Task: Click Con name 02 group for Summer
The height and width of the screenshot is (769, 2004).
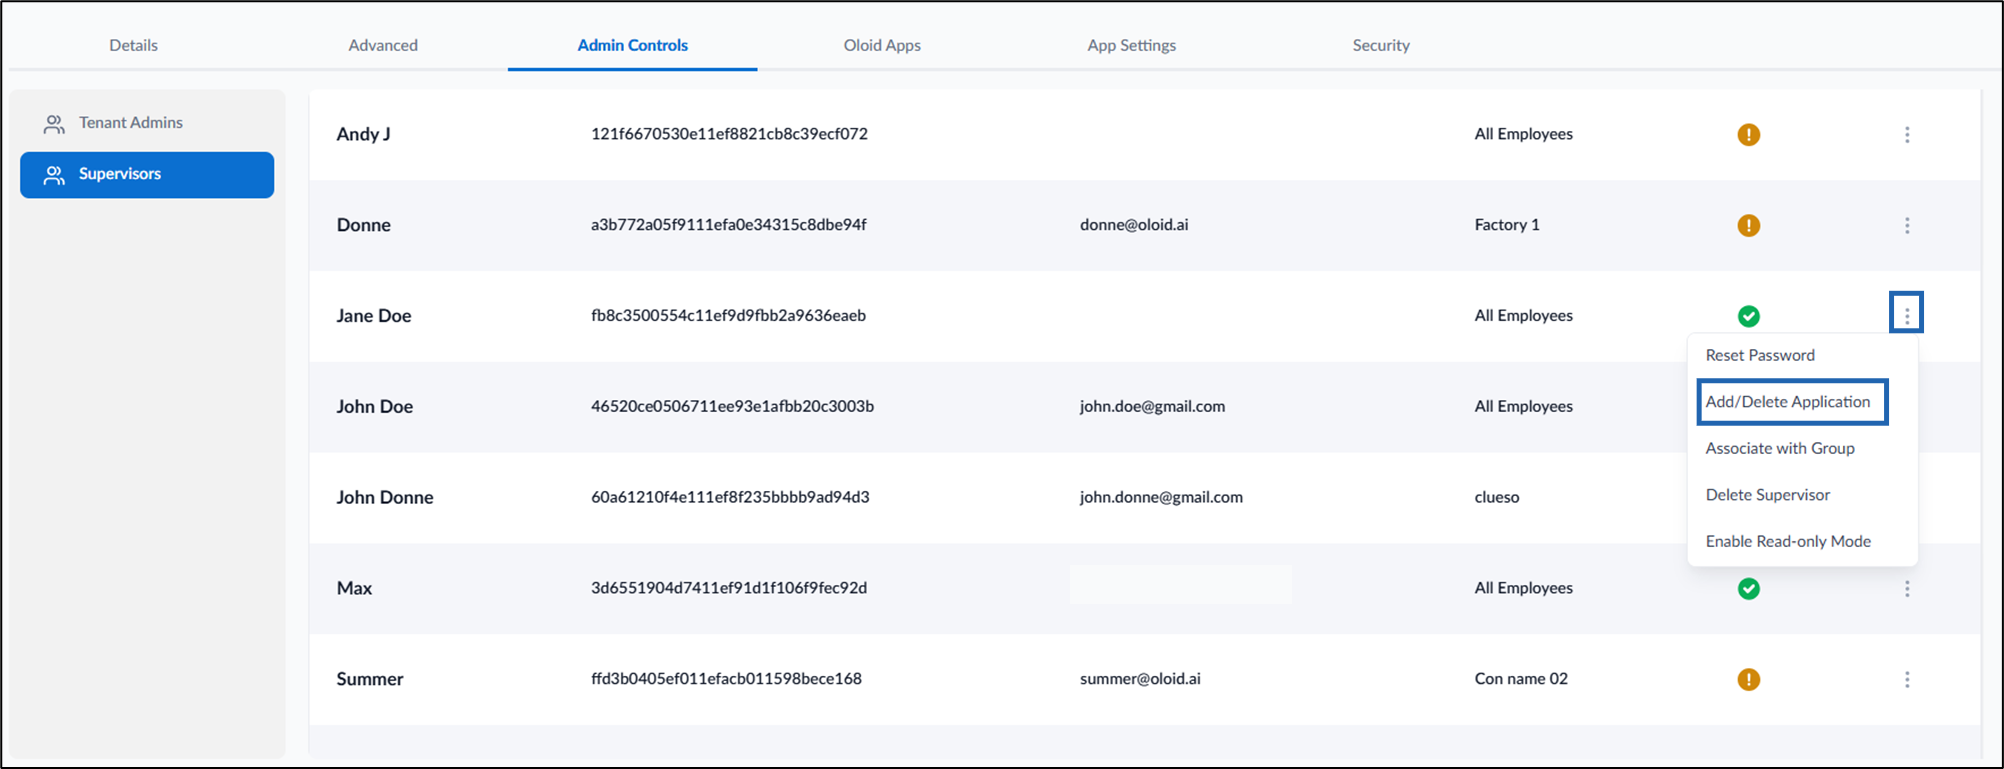Action: coord(1521,679)
